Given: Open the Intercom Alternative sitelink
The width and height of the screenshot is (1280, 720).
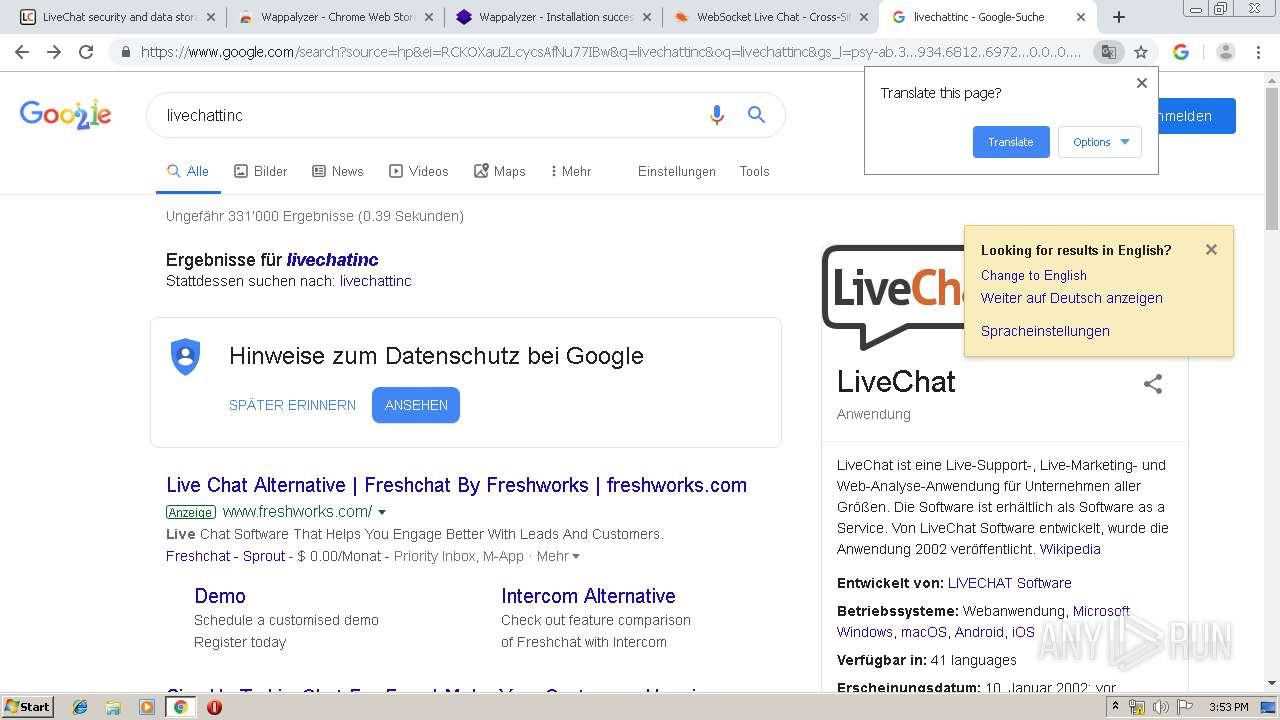Looking at the screenshot, I should click(x=588, y=596).
